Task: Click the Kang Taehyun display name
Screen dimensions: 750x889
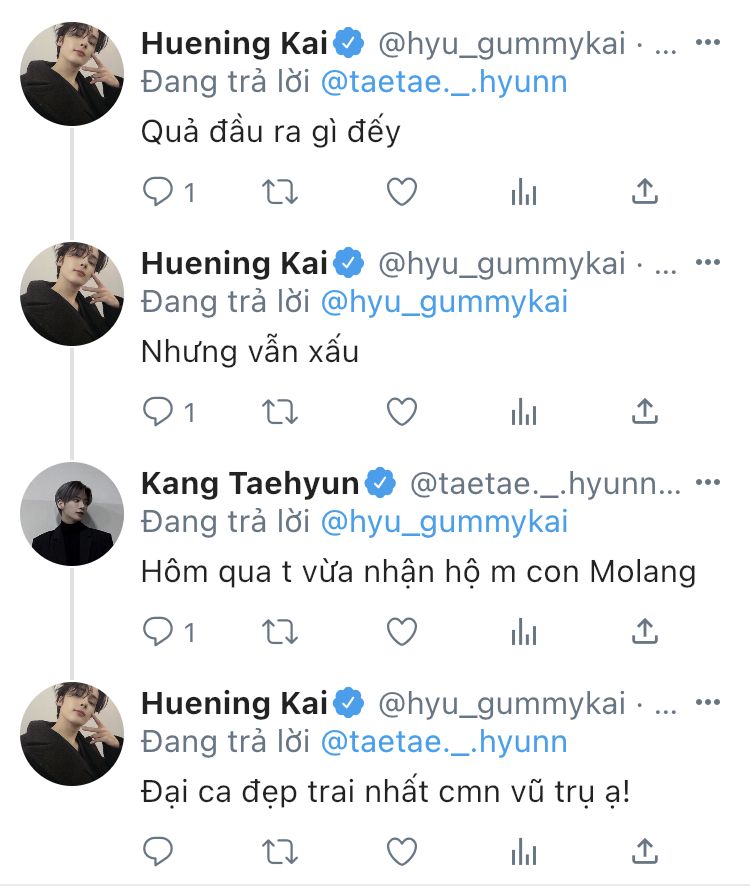Action: [250, 484]
